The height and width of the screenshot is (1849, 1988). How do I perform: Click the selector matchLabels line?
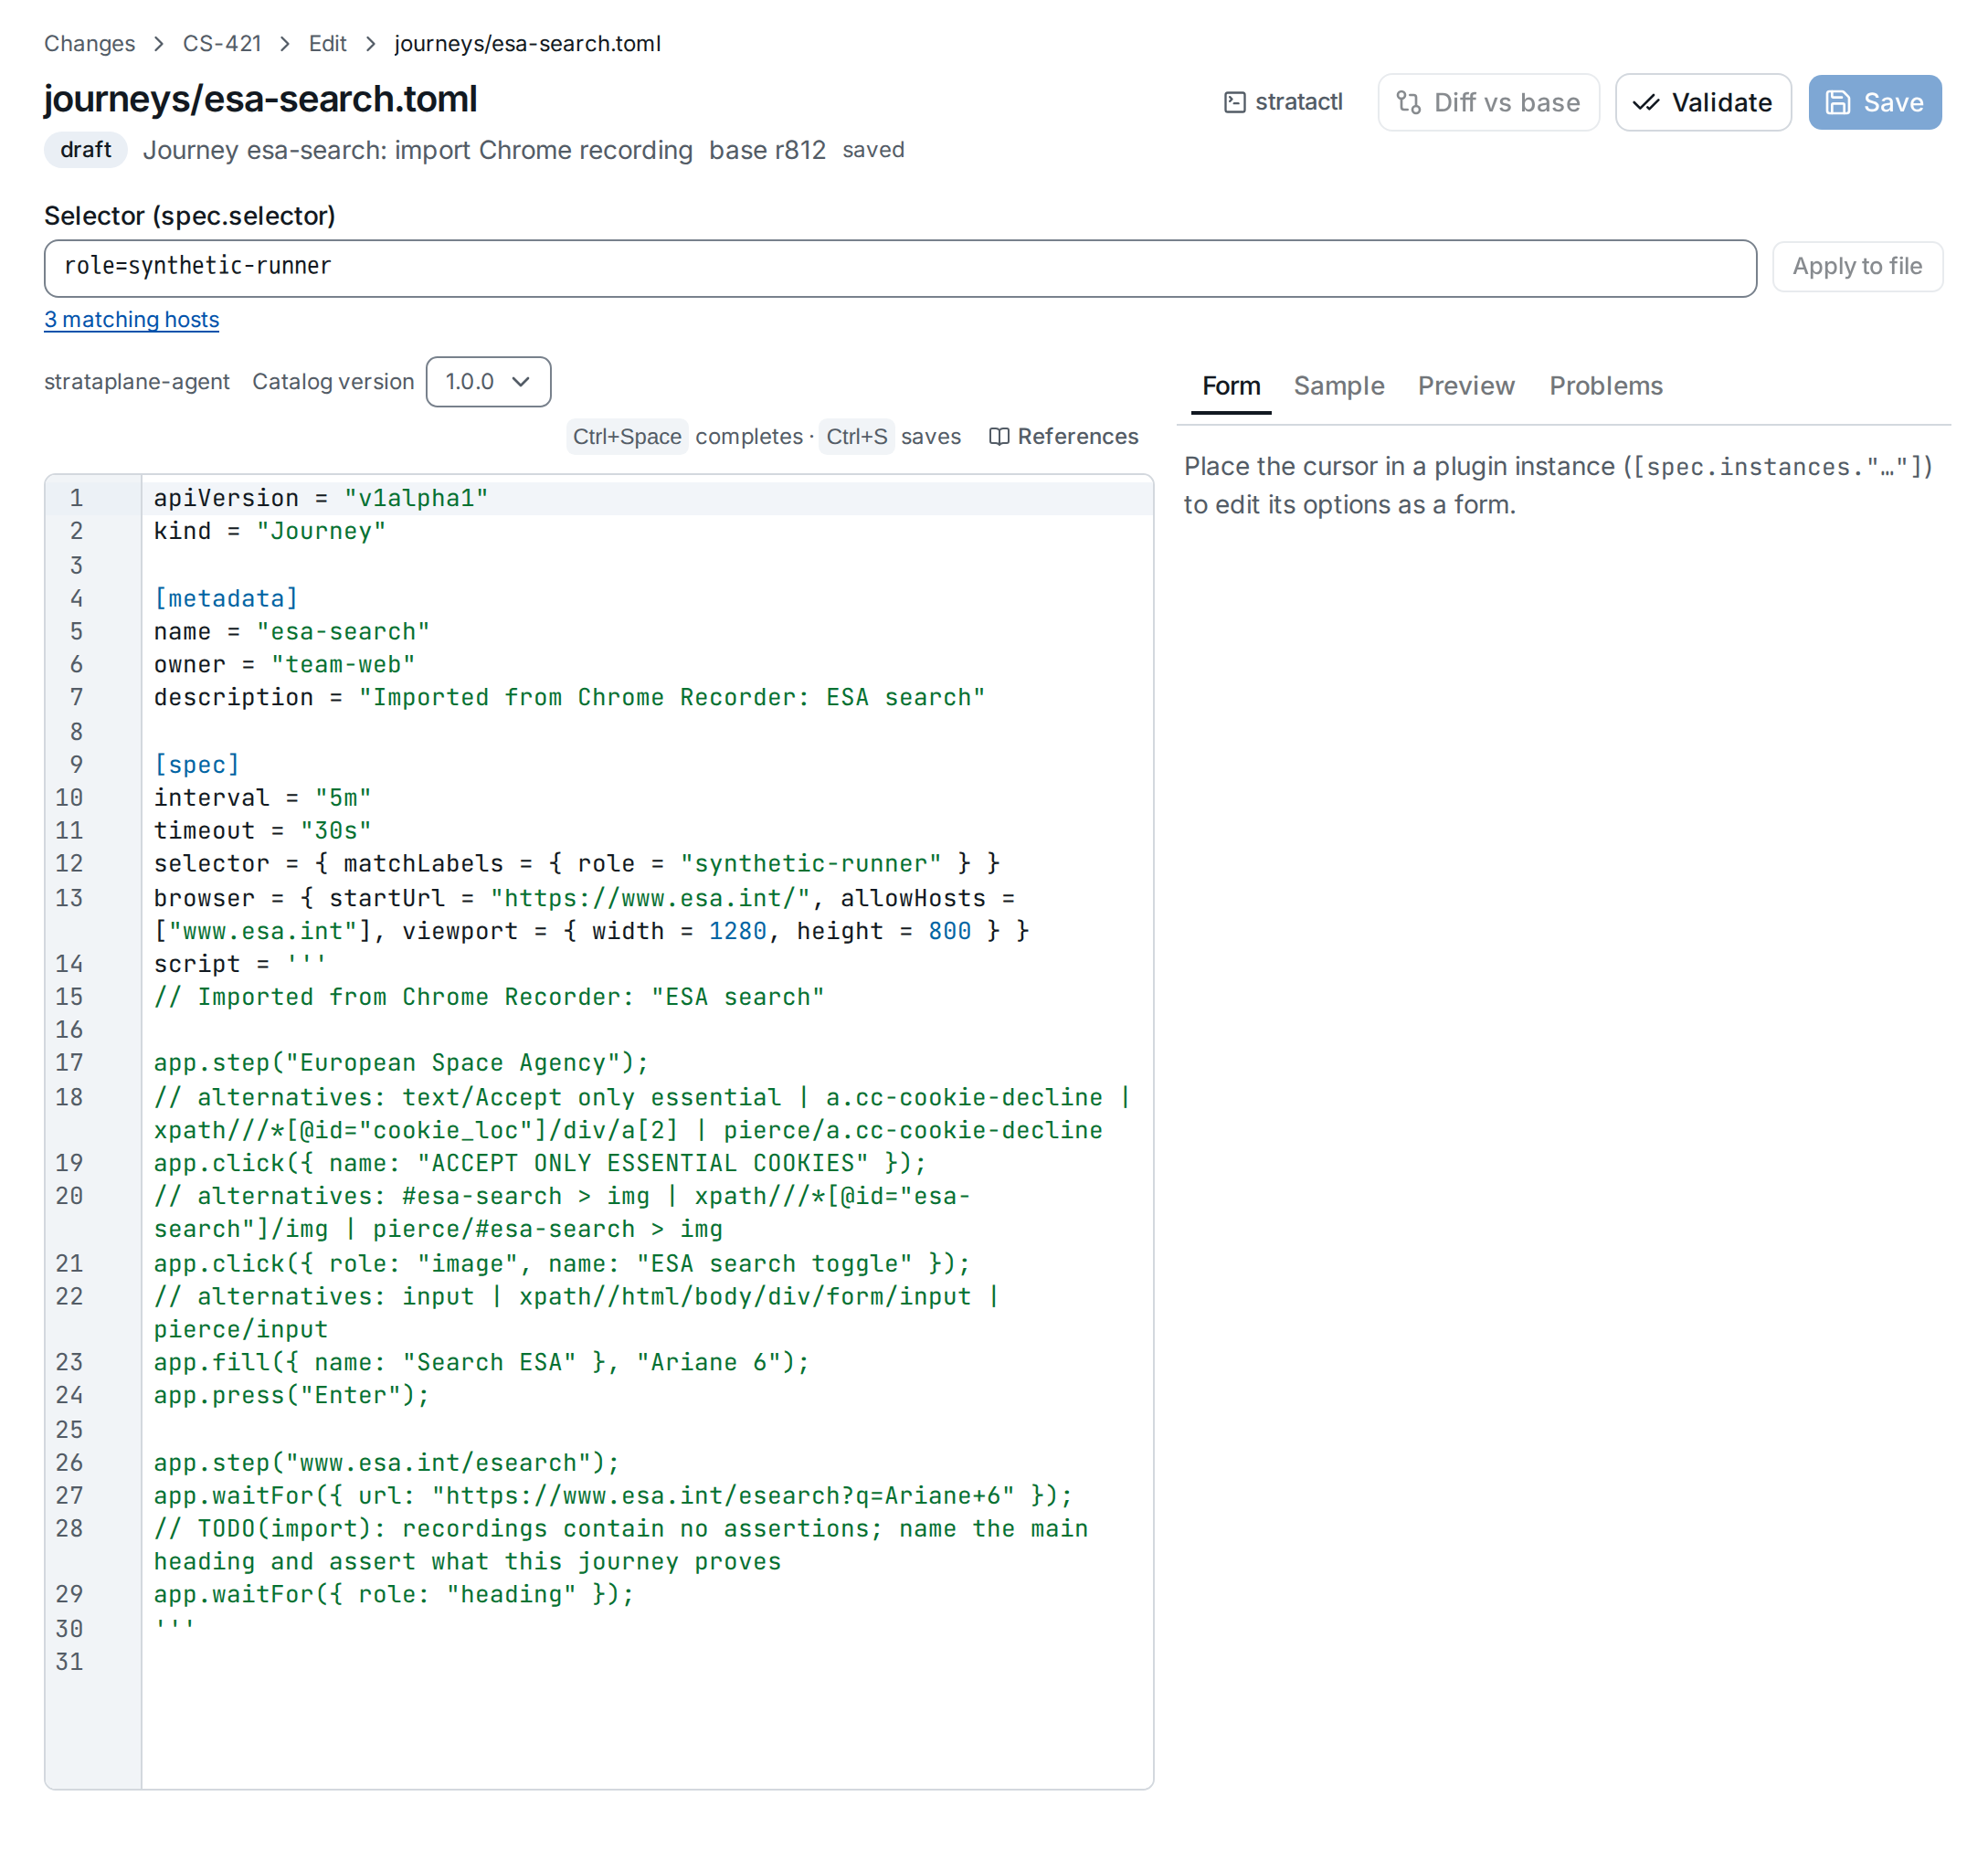577,863
